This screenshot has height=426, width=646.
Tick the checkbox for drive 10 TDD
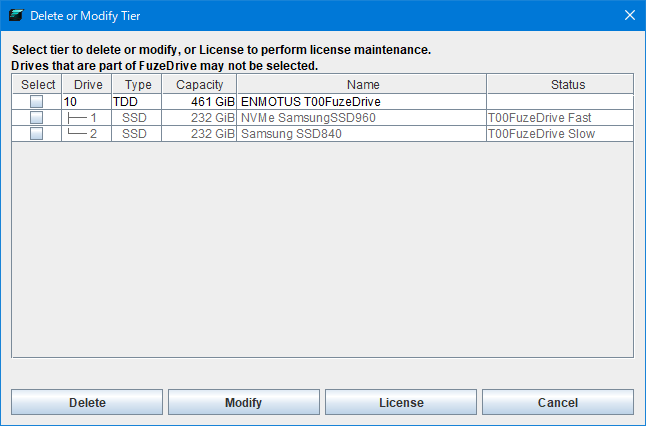coord(36,101)
